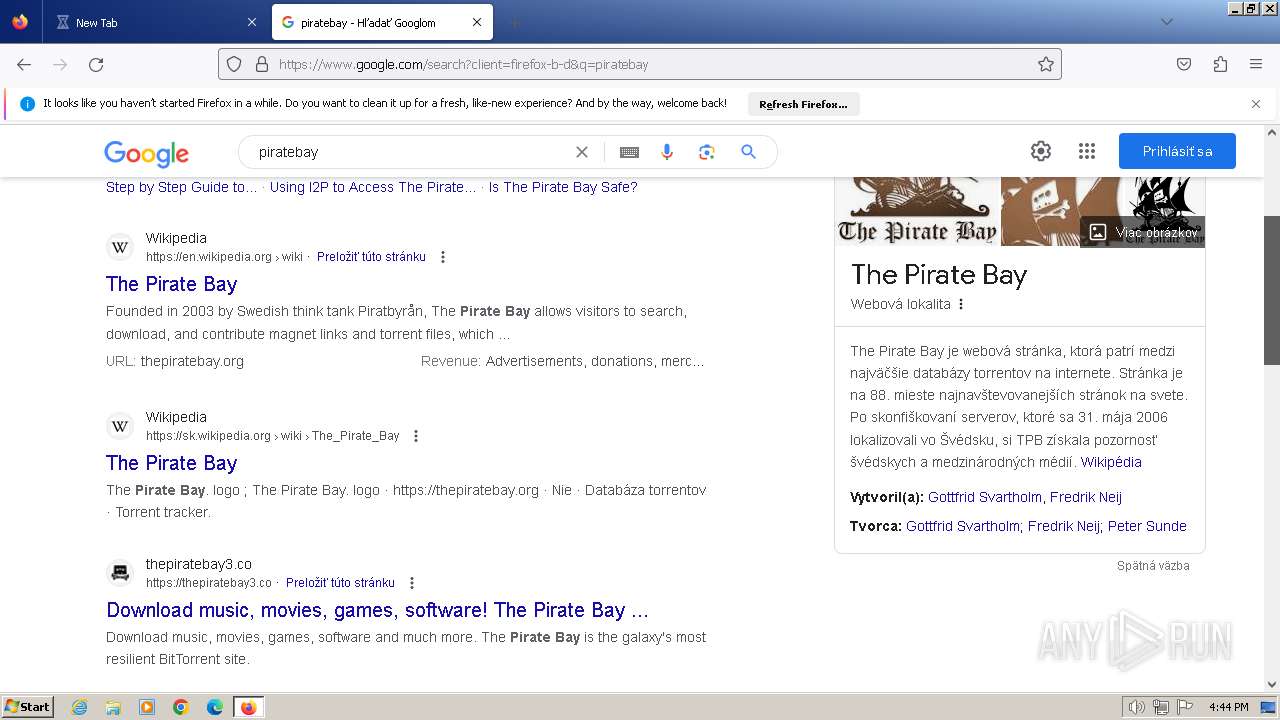Reload the current page

point(96,64)
